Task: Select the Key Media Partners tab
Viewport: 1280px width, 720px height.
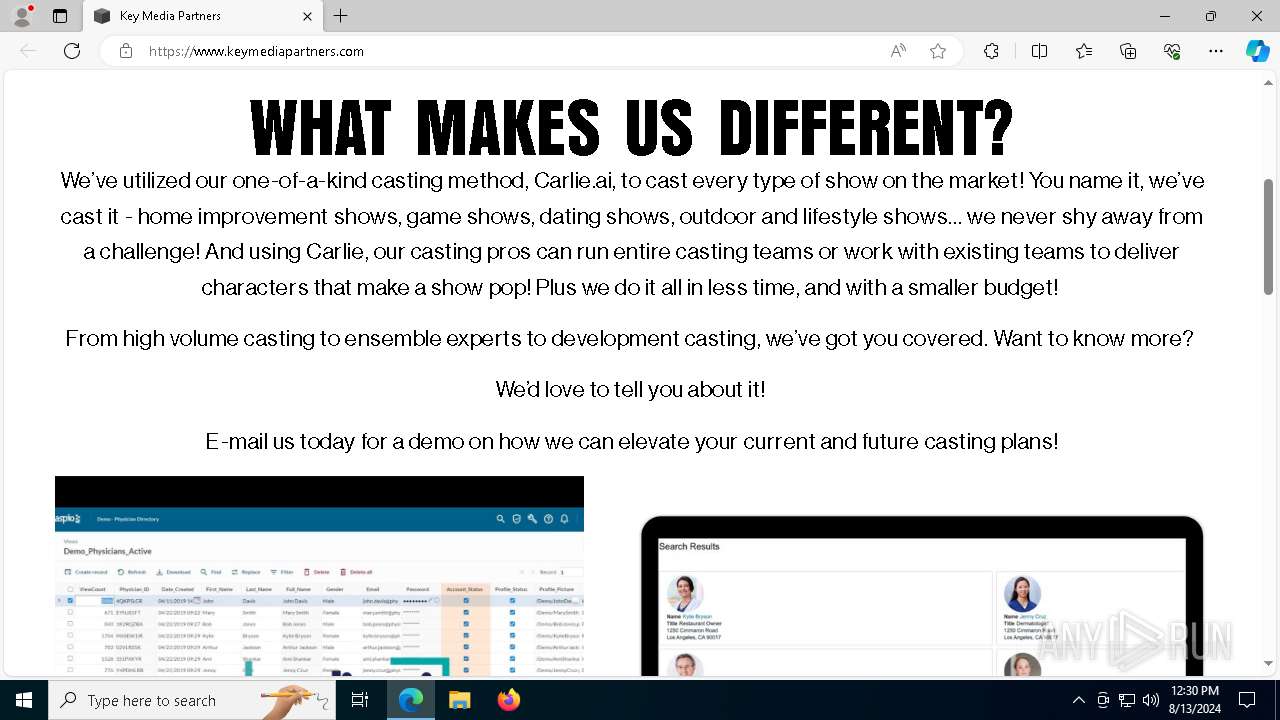Action: [203, 16]
